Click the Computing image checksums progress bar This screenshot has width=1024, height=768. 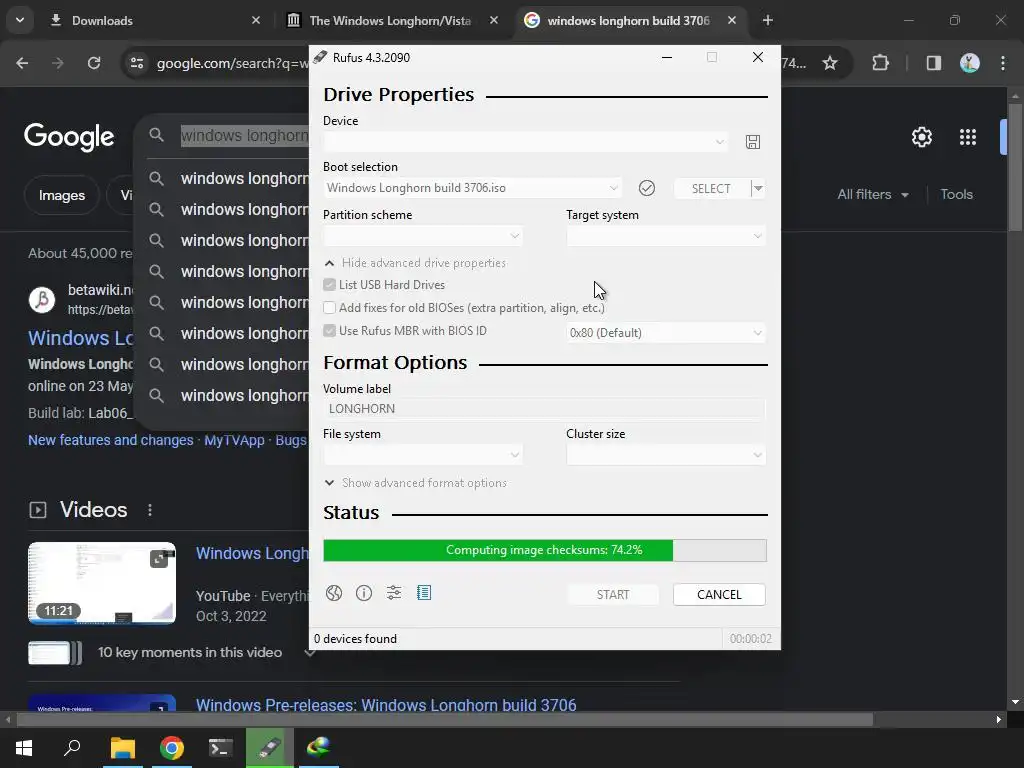(x=545, y=551)
